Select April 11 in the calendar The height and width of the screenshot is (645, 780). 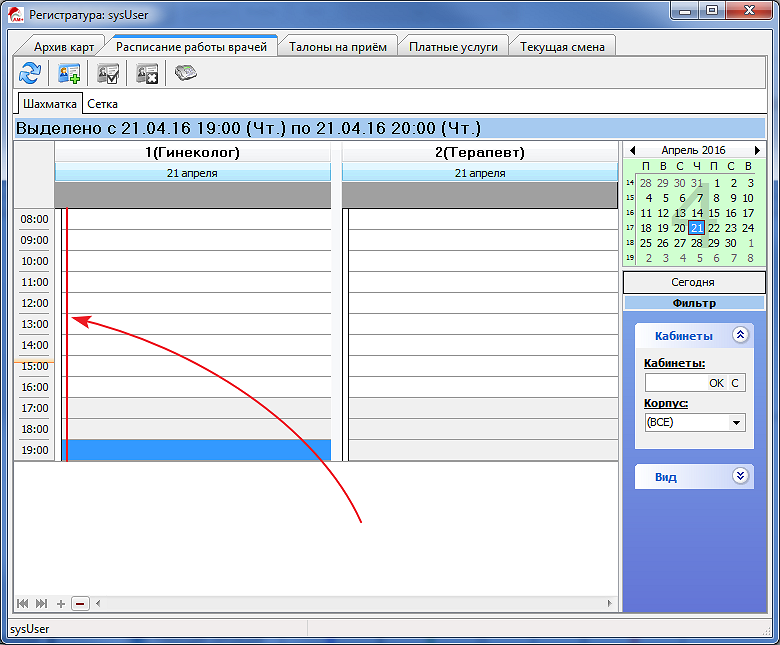(x=646, y=213)
